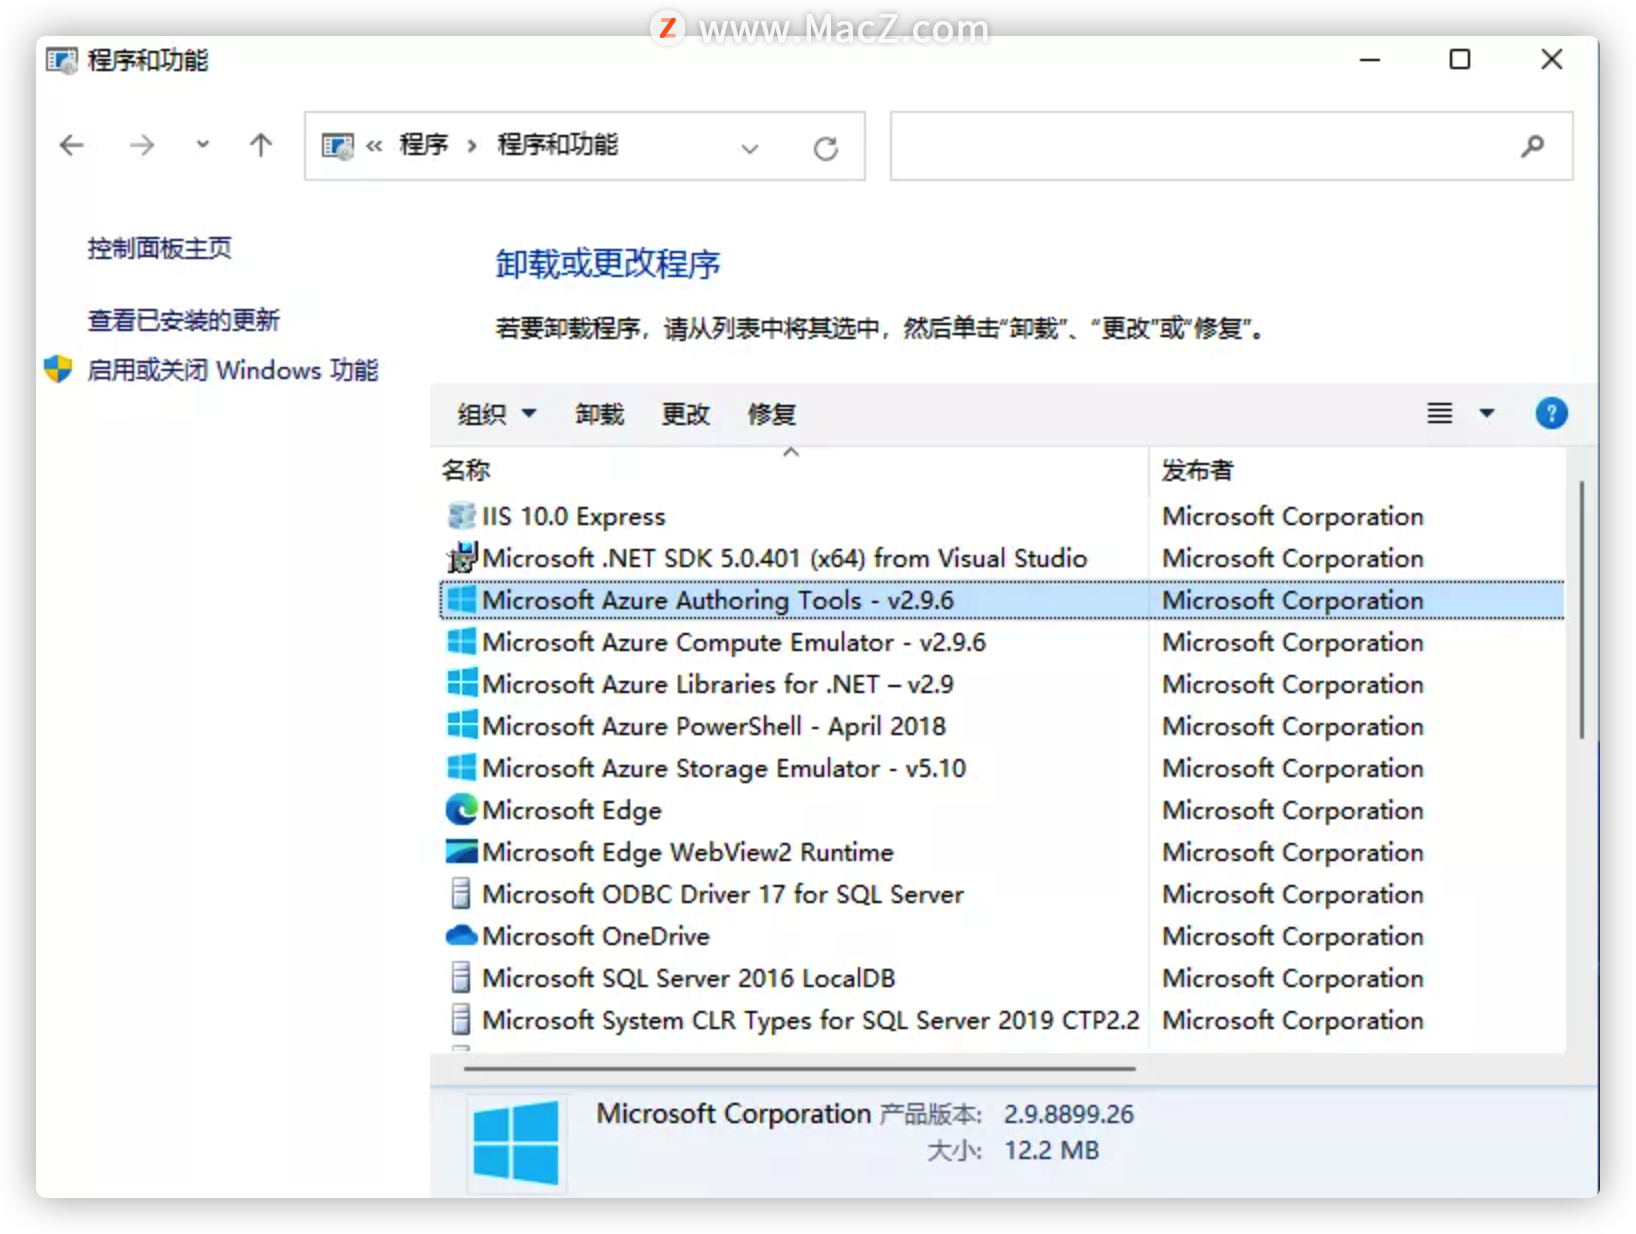Click the large Windows logo in details pane
Viewport: 1636px width, 1234px height.
coord(516,1142)
